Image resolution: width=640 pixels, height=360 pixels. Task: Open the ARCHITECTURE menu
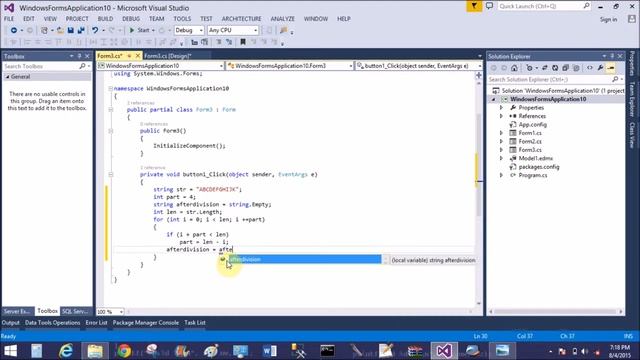[x=242, y=19]
